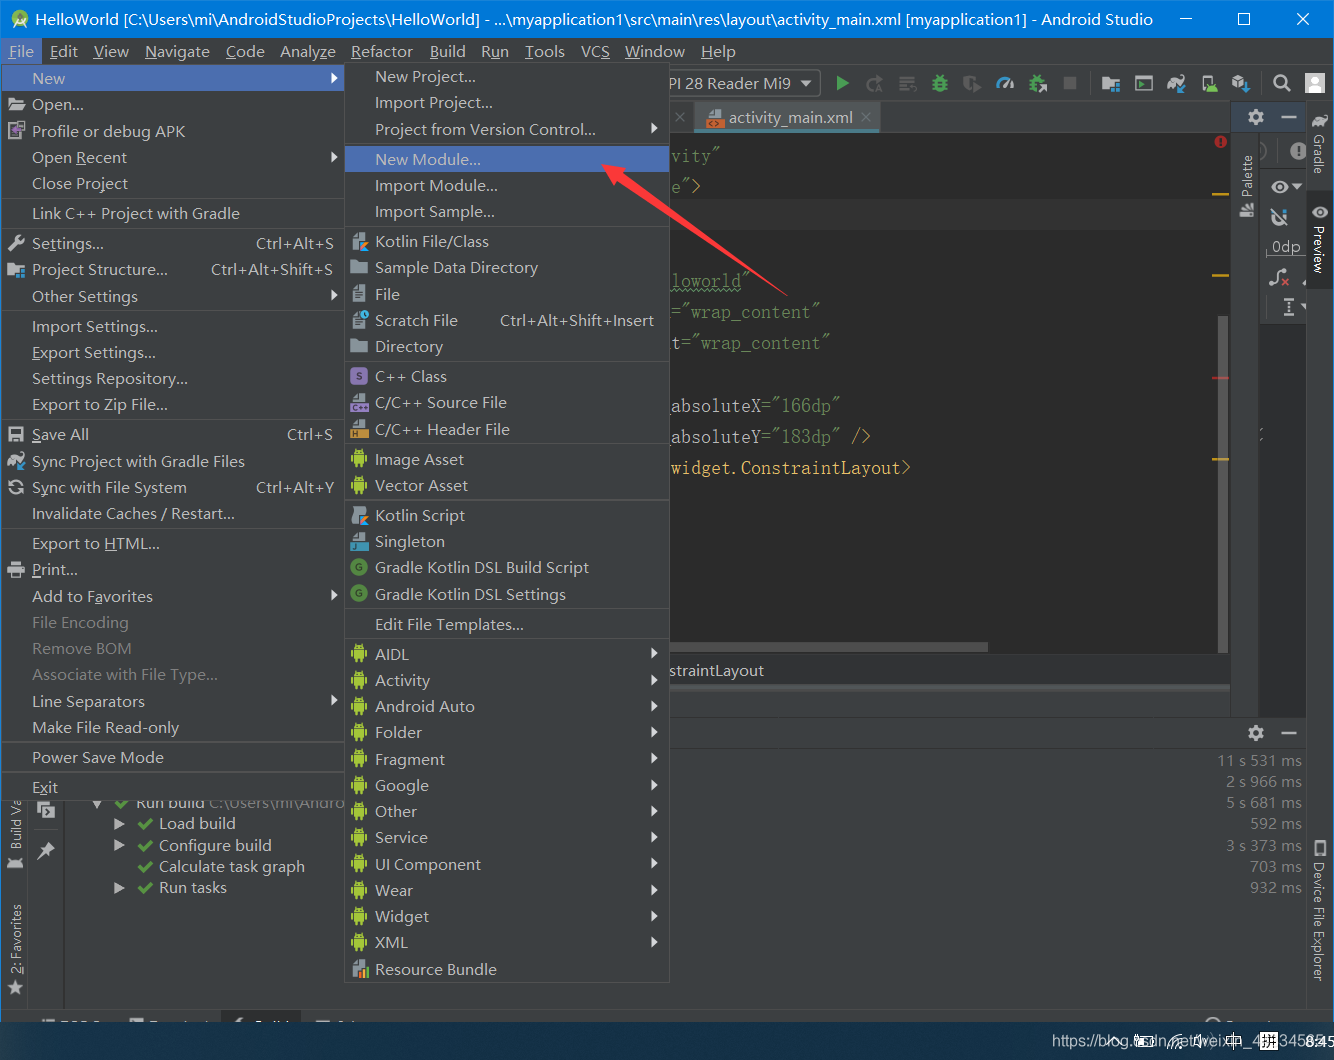This screenshot has height=1060, width=1334.
Task: Click the Save All menu entry
Action: coord(172,434)
